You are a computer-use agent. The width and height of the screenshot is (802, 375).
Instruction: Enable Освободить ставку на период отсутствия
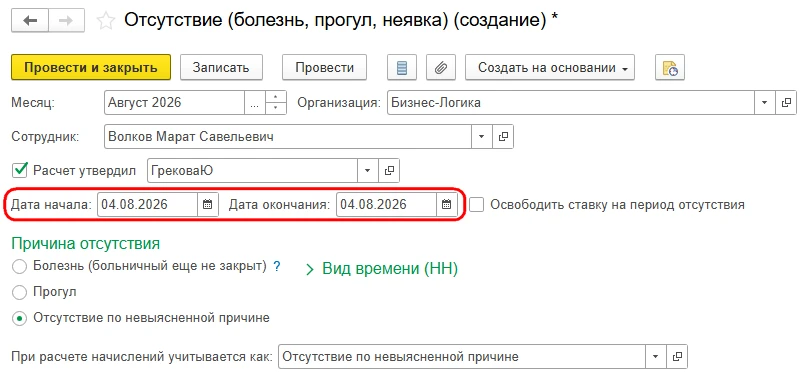tap(477, 205)
